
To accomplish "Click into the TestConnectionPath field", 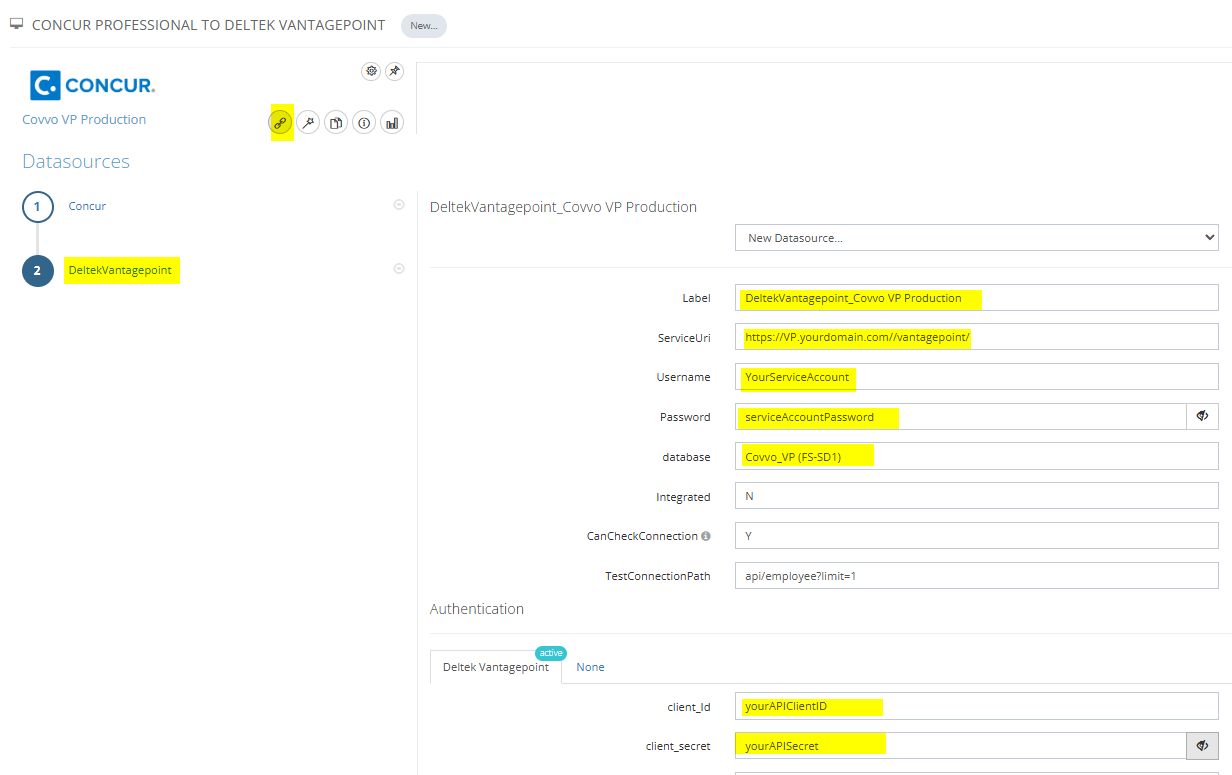I will coord(977,576).
